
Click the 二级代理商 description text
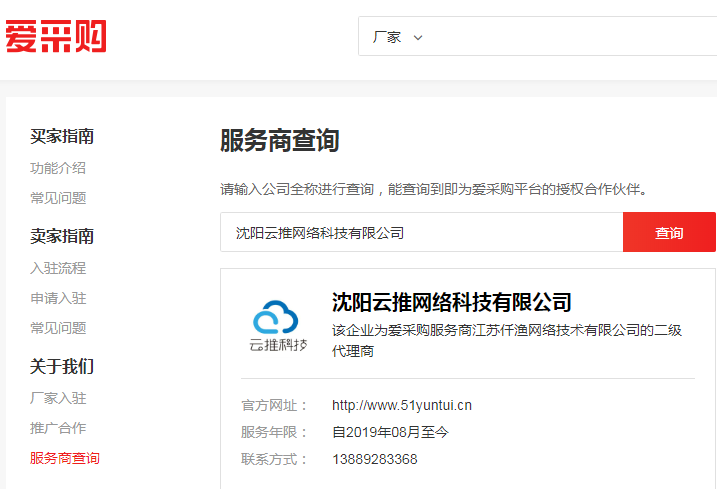click(x=507, y=340)
